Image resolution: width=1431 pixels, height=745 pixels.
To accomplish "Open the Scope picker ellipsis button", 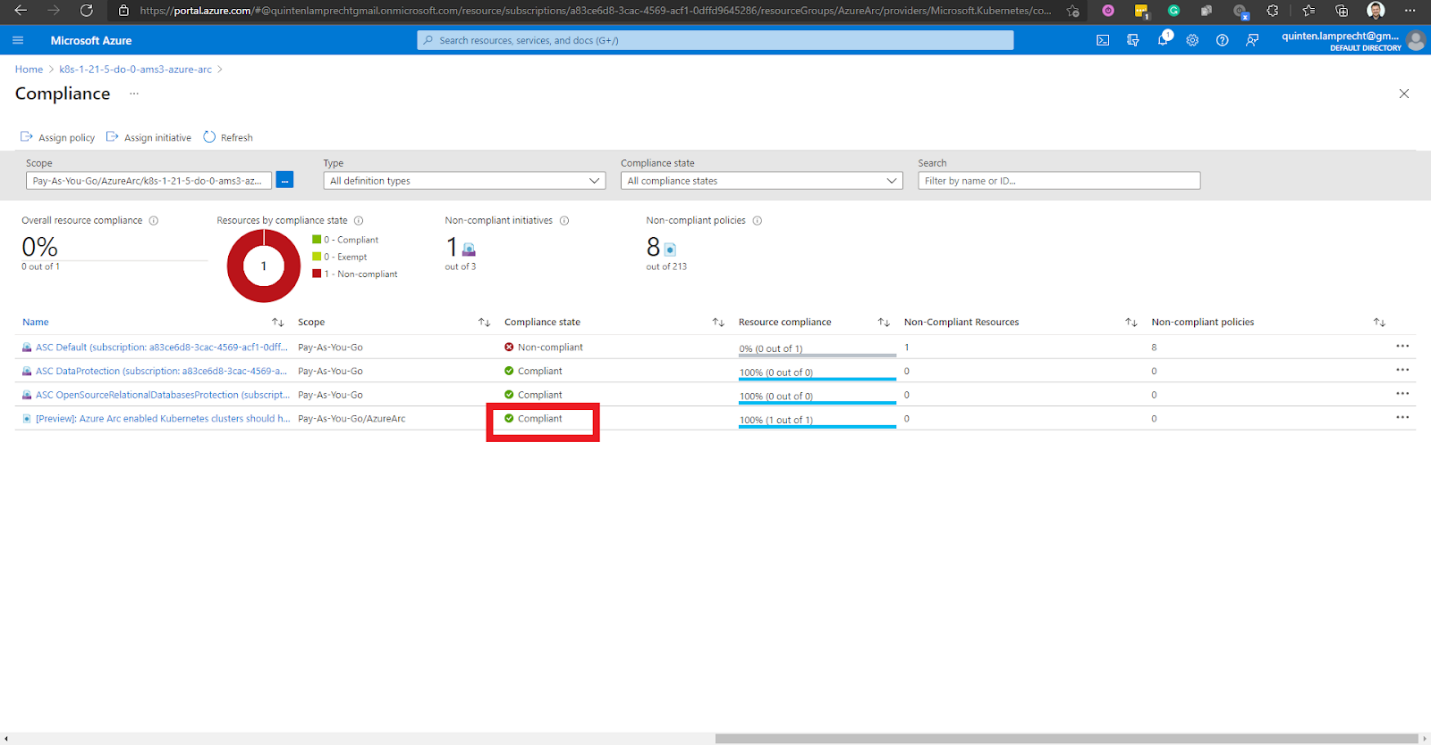I will 284,181.
